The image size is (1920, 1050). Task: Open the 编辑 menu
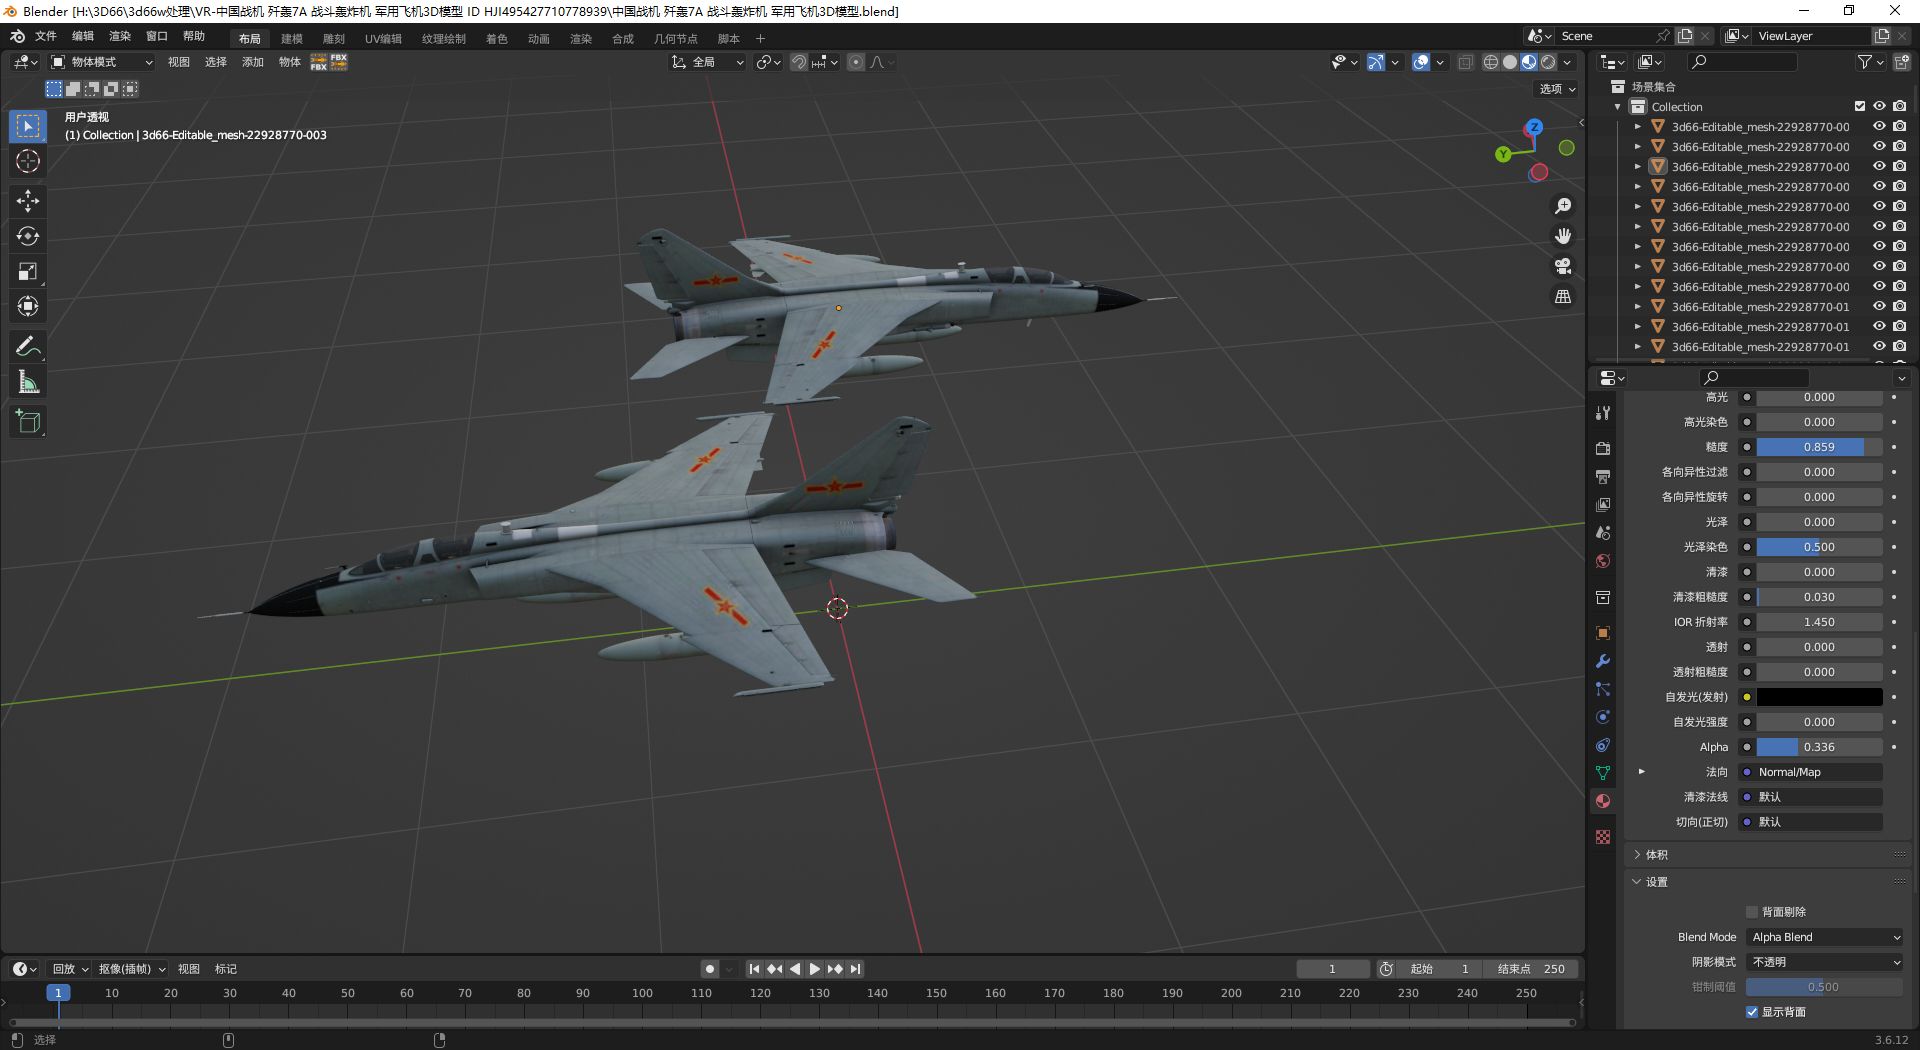pyautogui.click(x=83, y=37)
